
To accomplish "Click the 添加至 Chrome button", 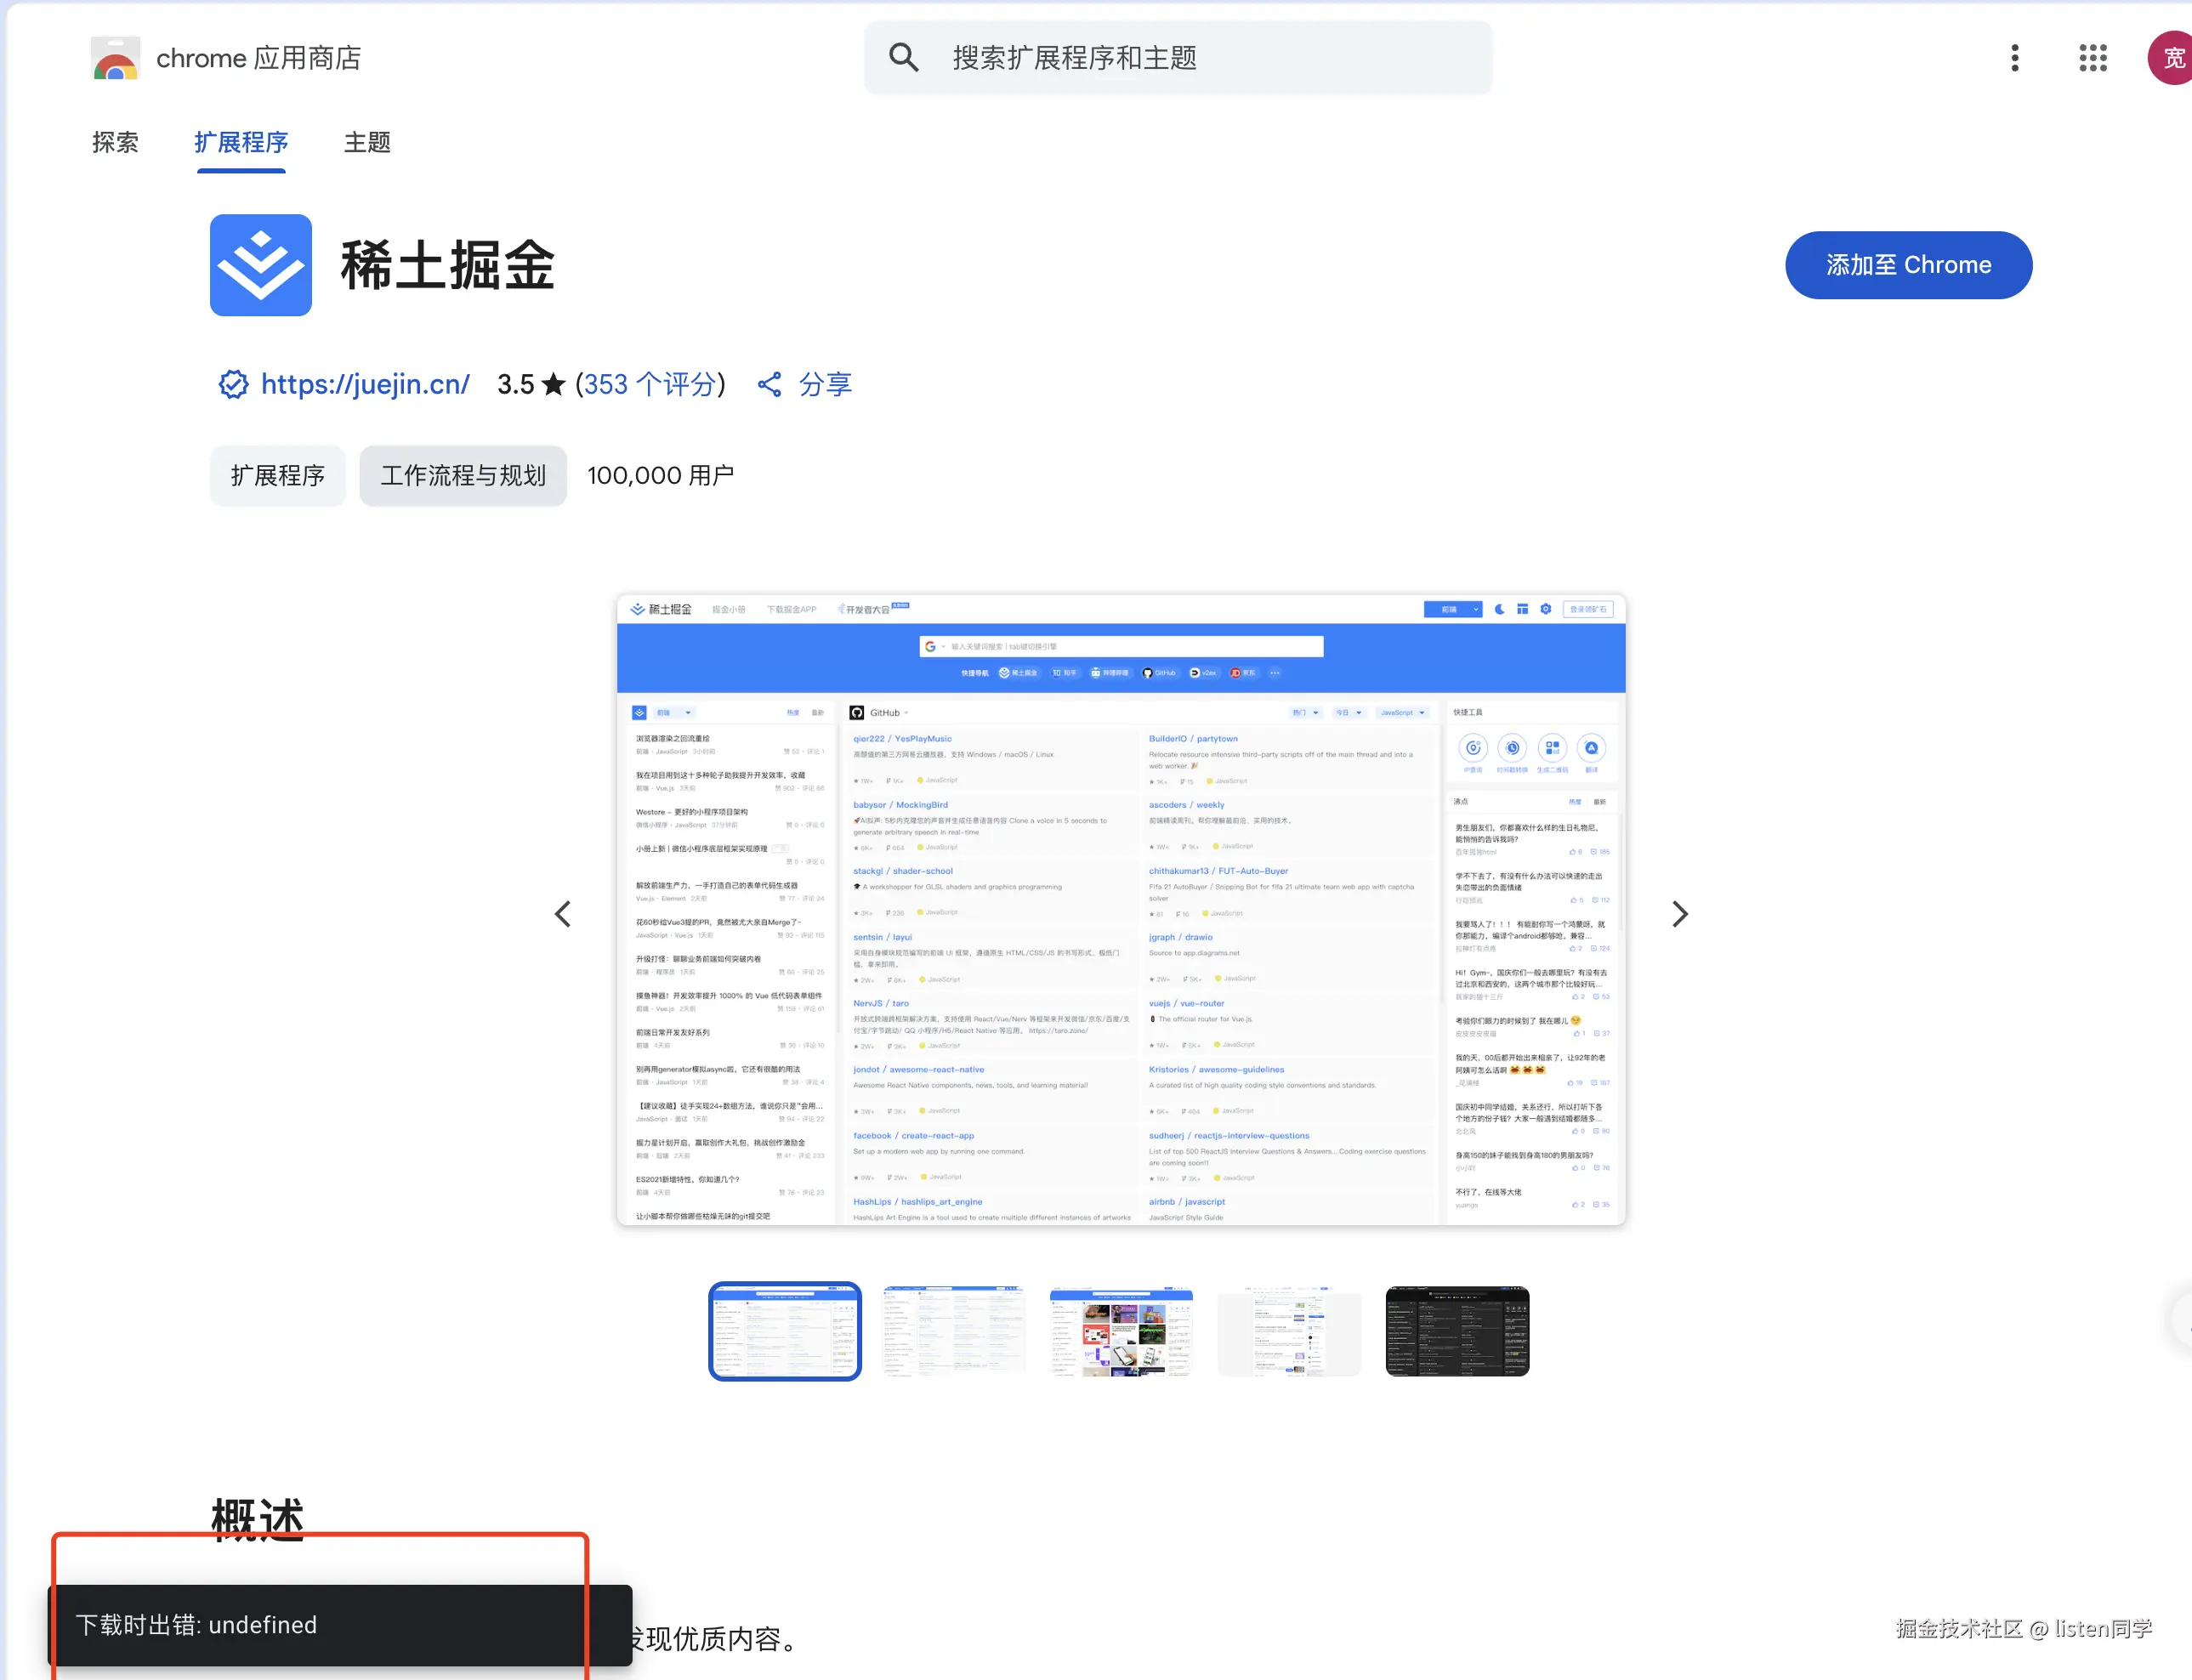I will tap(1908, 265).
